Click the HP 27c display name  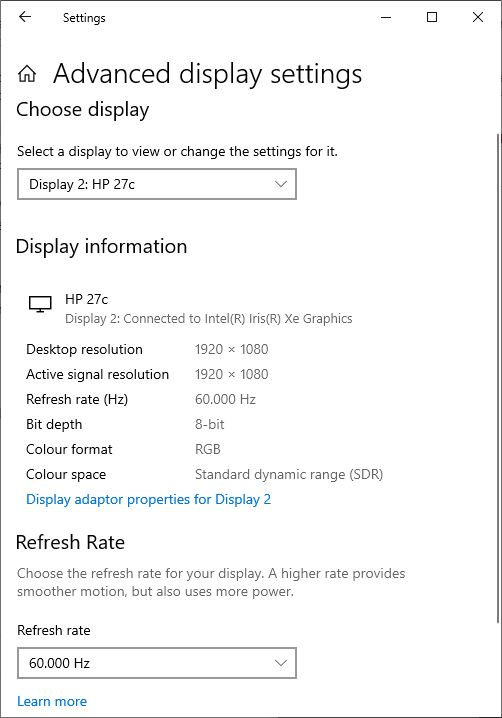(x=87, y=299)
